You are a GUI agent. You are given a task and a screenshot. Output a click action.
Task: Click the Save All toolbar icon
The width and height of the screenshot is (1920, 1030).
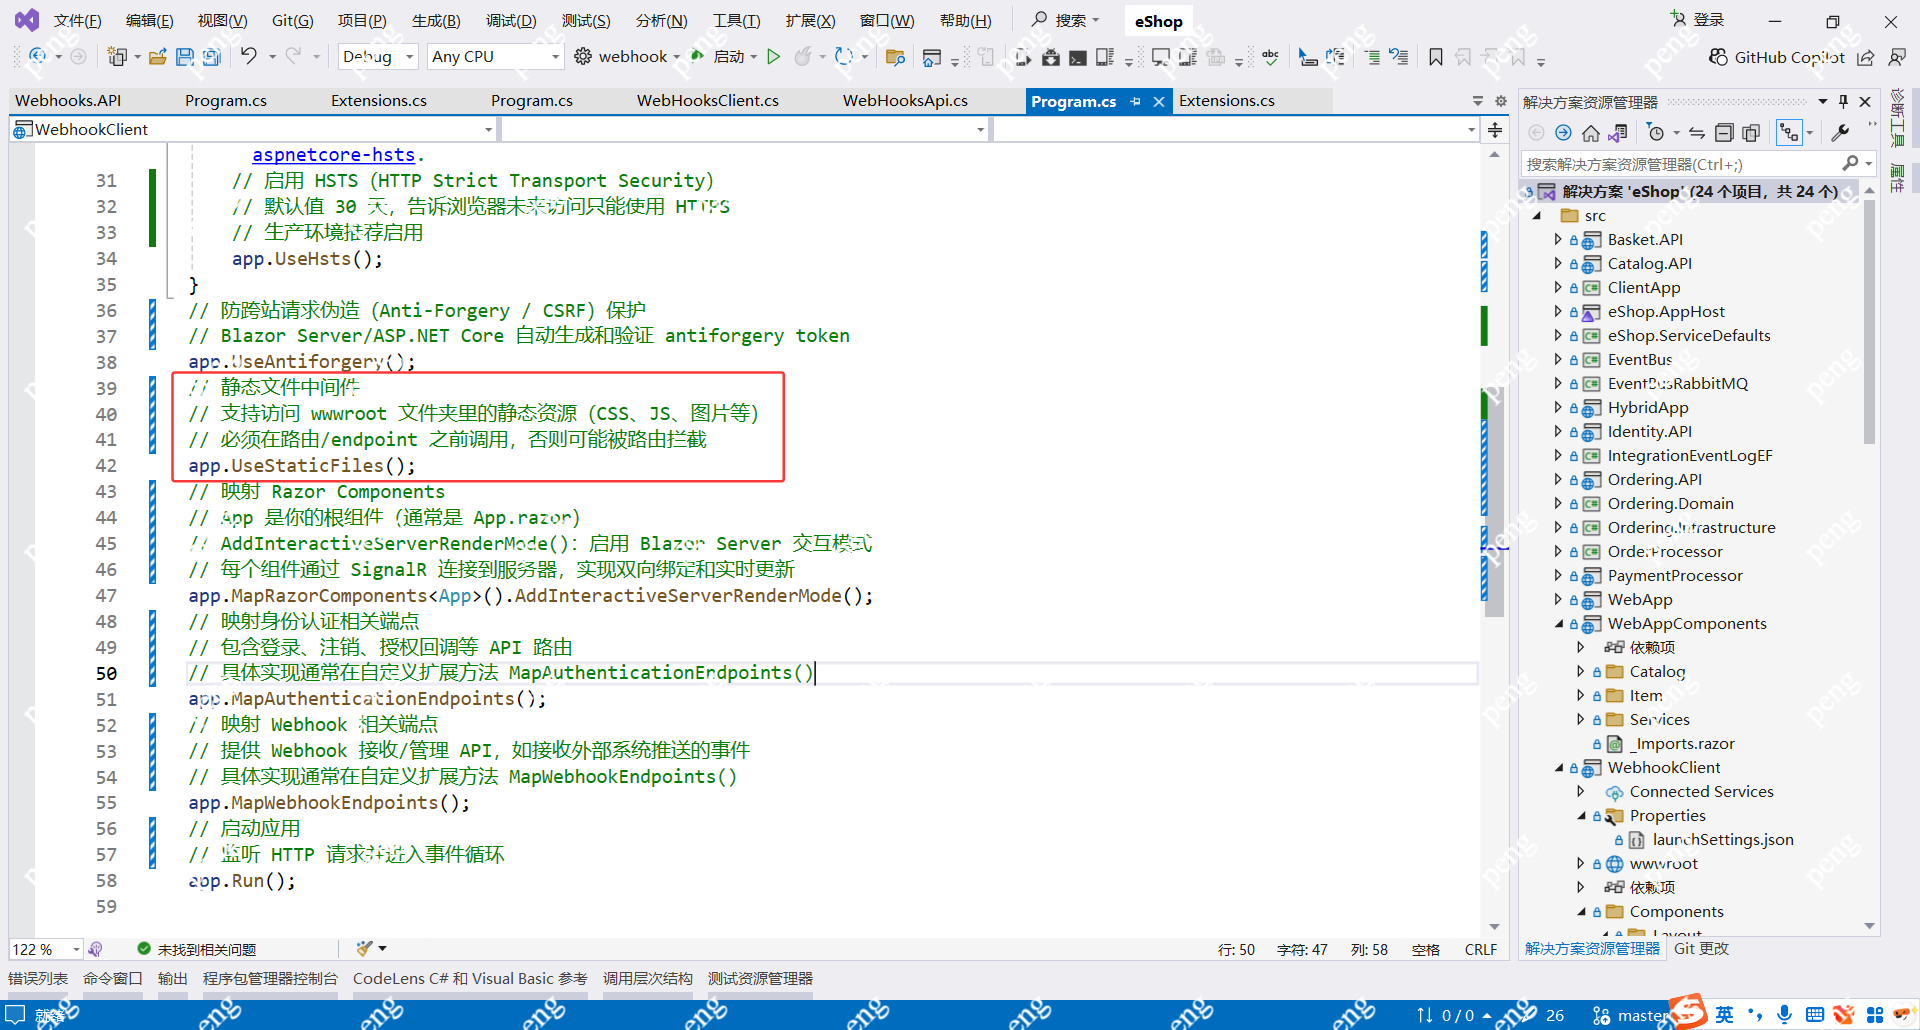pyautogui.click(x=211, y=57)
